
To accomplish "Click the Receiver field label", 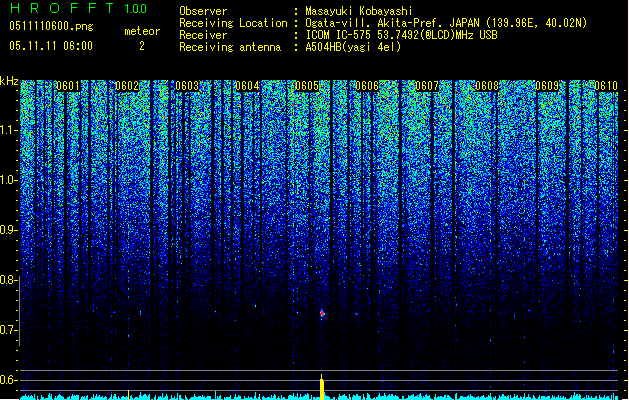I will coord(203,35).
